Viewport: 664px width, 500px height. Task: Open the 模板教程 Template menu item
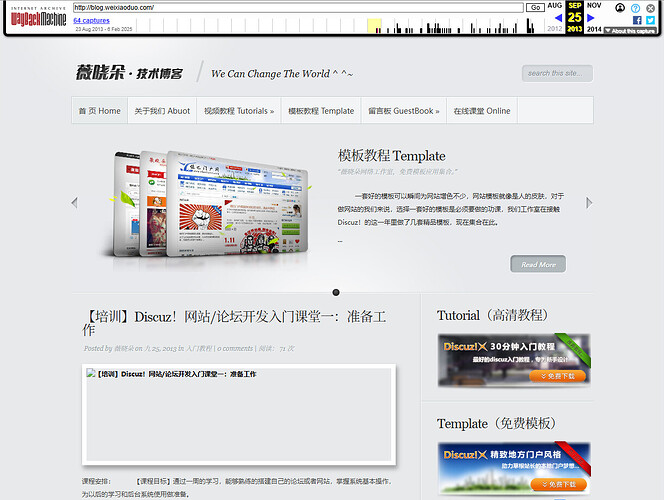pyautogui.click(x=321, y=111)
